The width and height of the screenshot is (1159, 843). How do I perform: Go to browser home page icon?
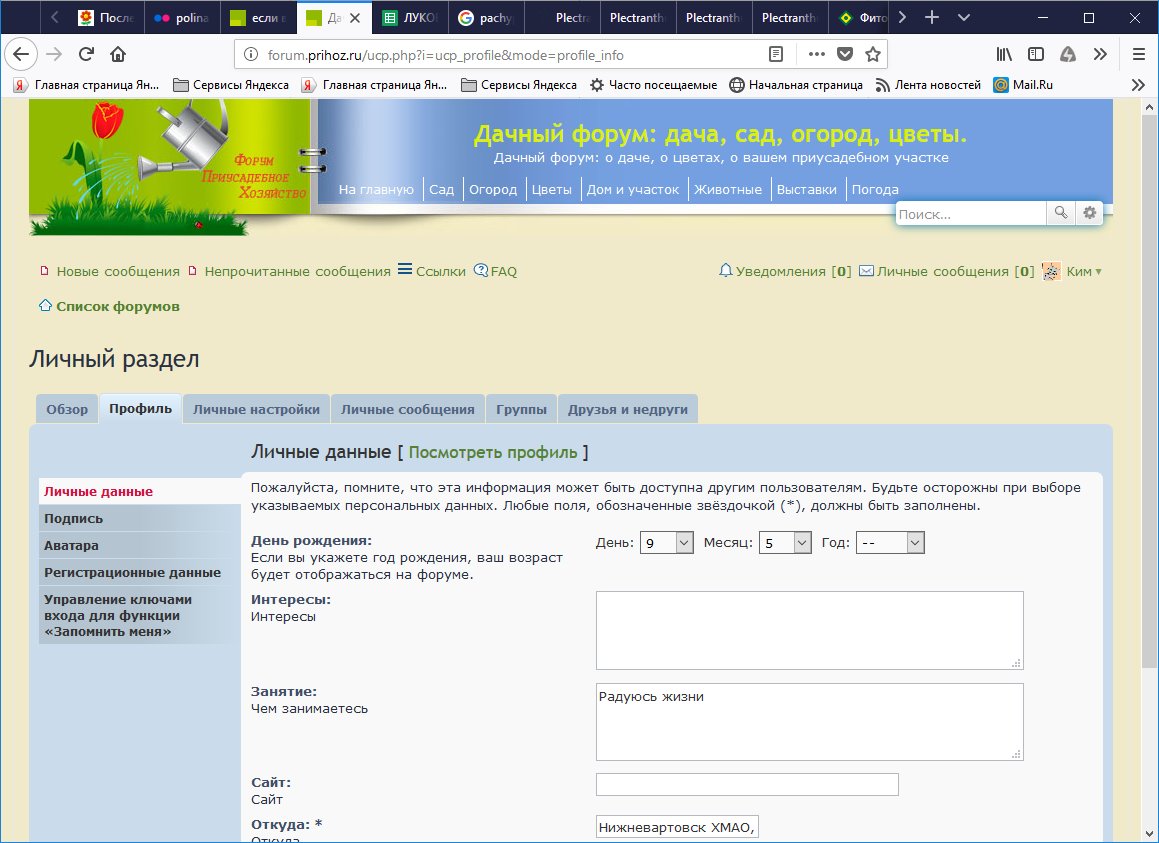click(x=118, y=54)
